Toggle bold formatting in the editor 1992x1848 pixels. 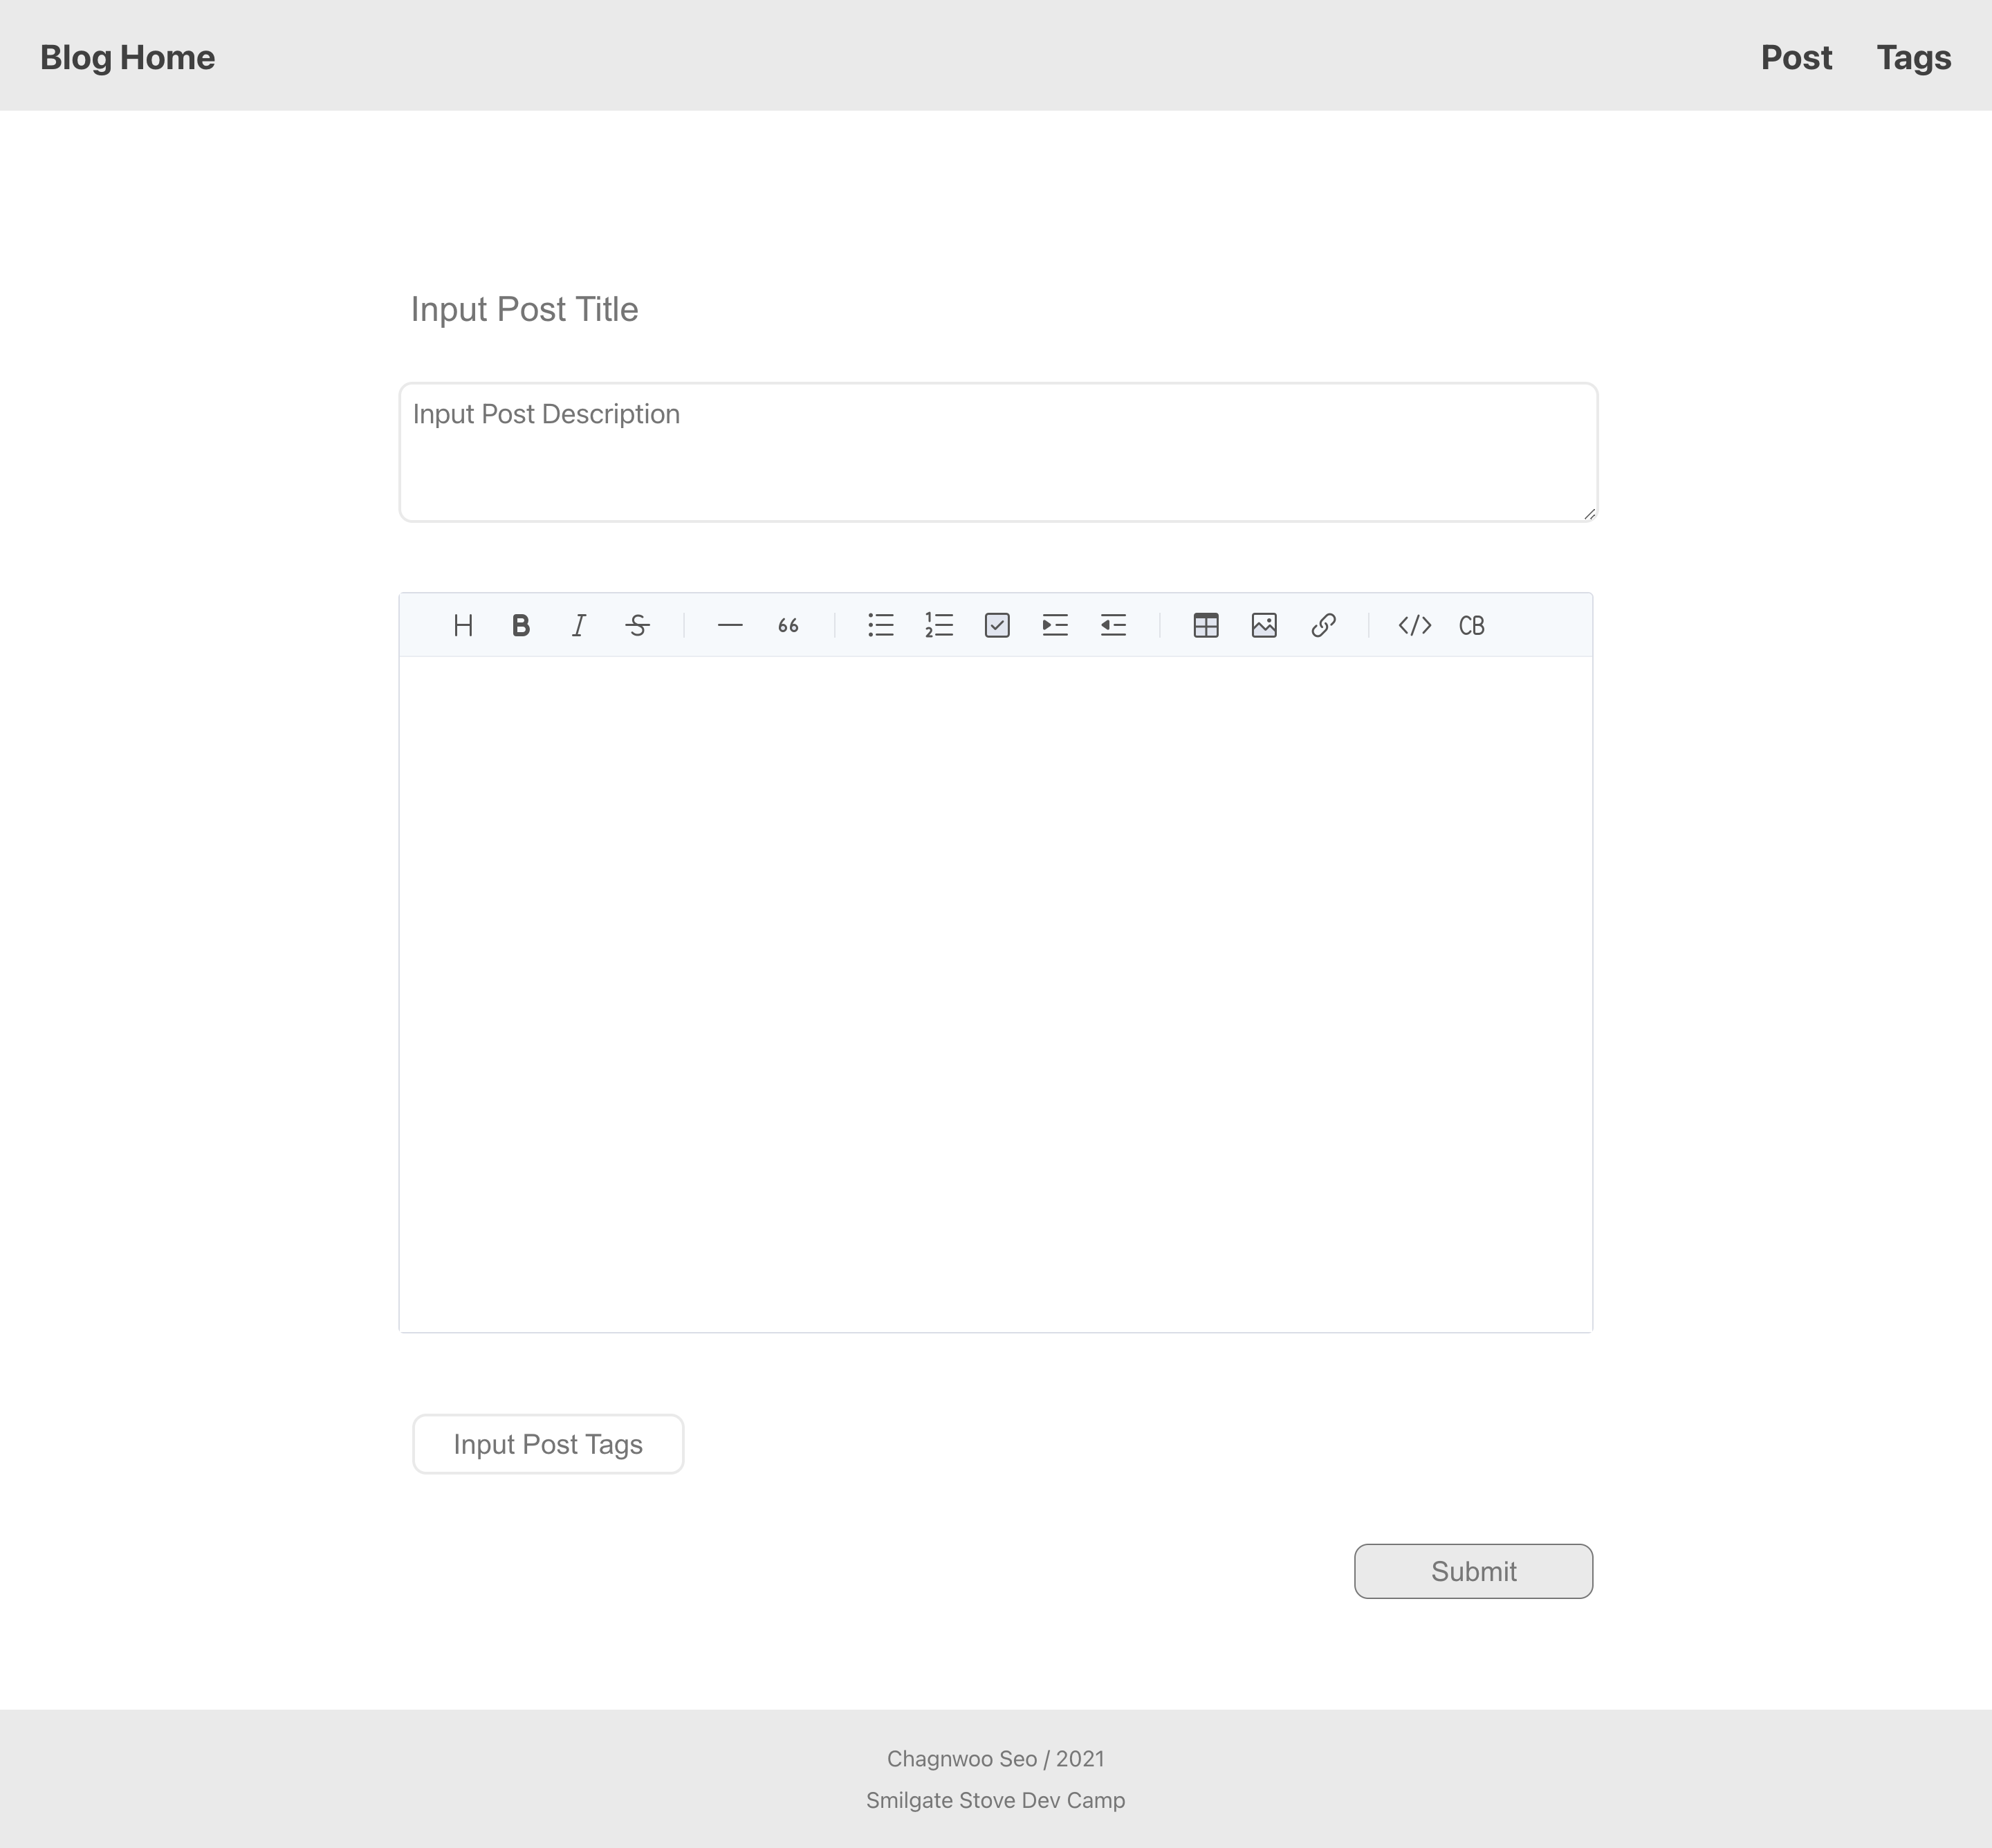[x=521, y=626]
